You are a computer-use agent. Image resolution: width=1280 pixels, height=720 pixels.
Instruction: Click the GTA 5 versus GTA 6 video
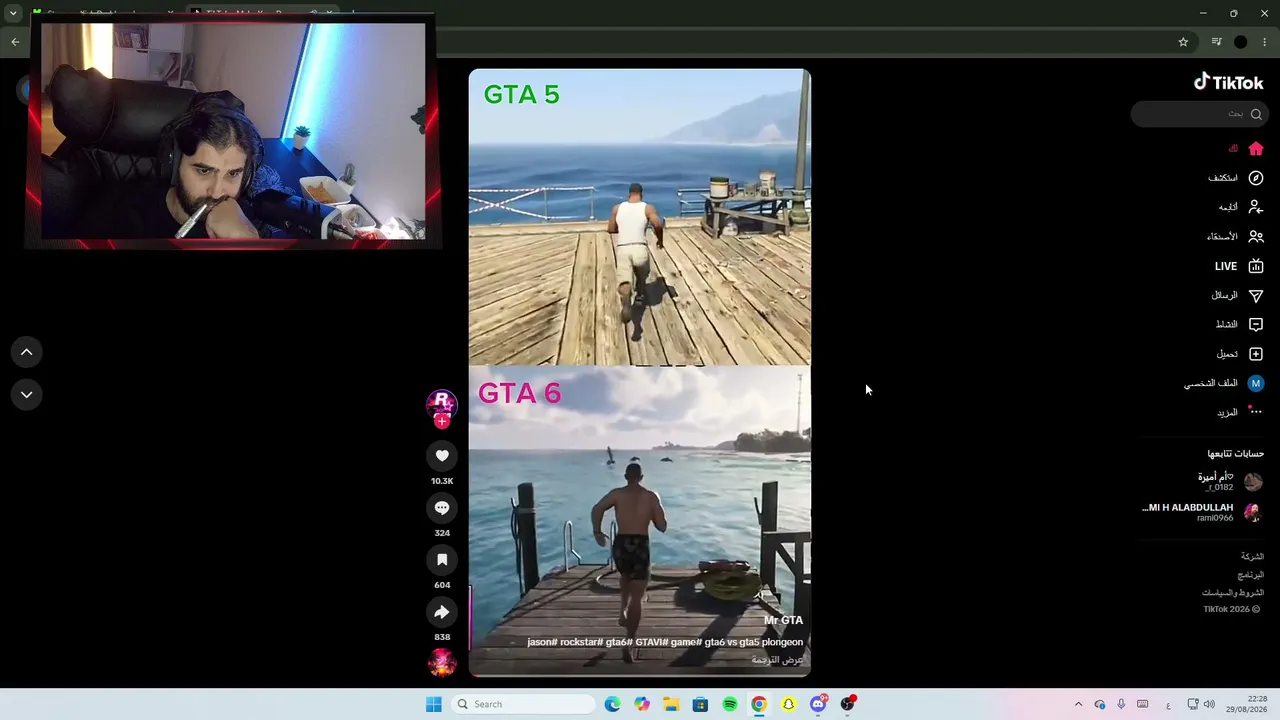pos(640,372)
